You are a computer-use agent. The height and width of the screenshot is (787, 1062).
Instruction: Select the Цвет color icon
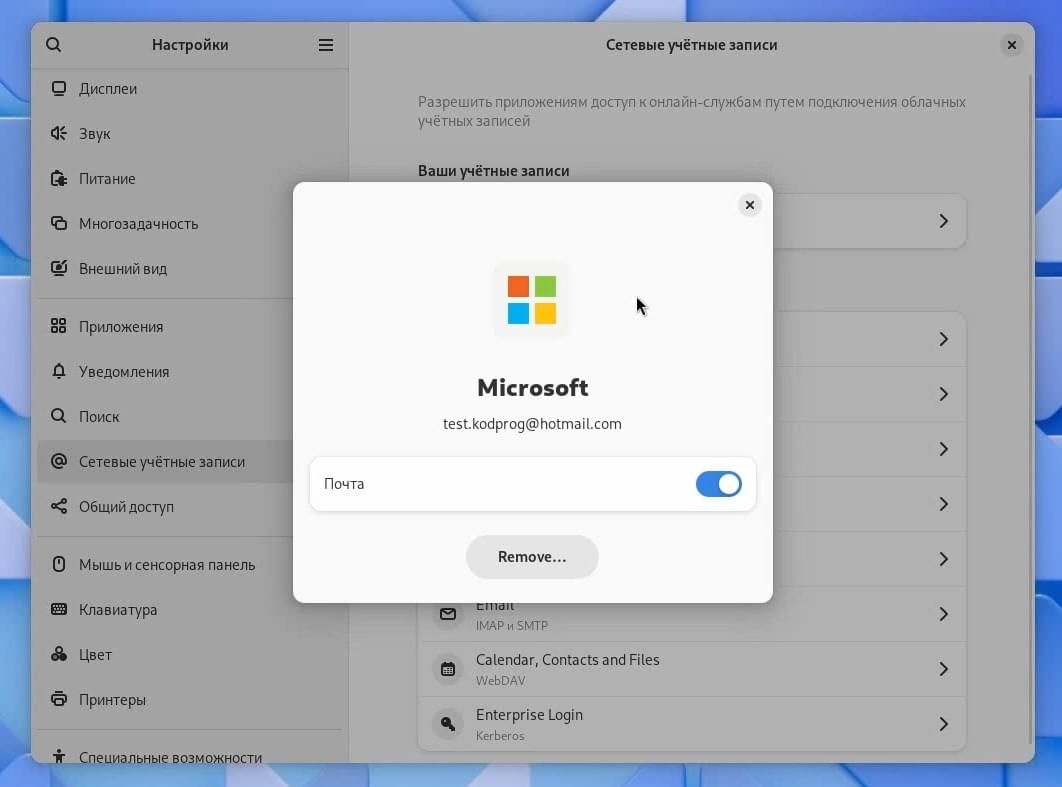point(59,654)
